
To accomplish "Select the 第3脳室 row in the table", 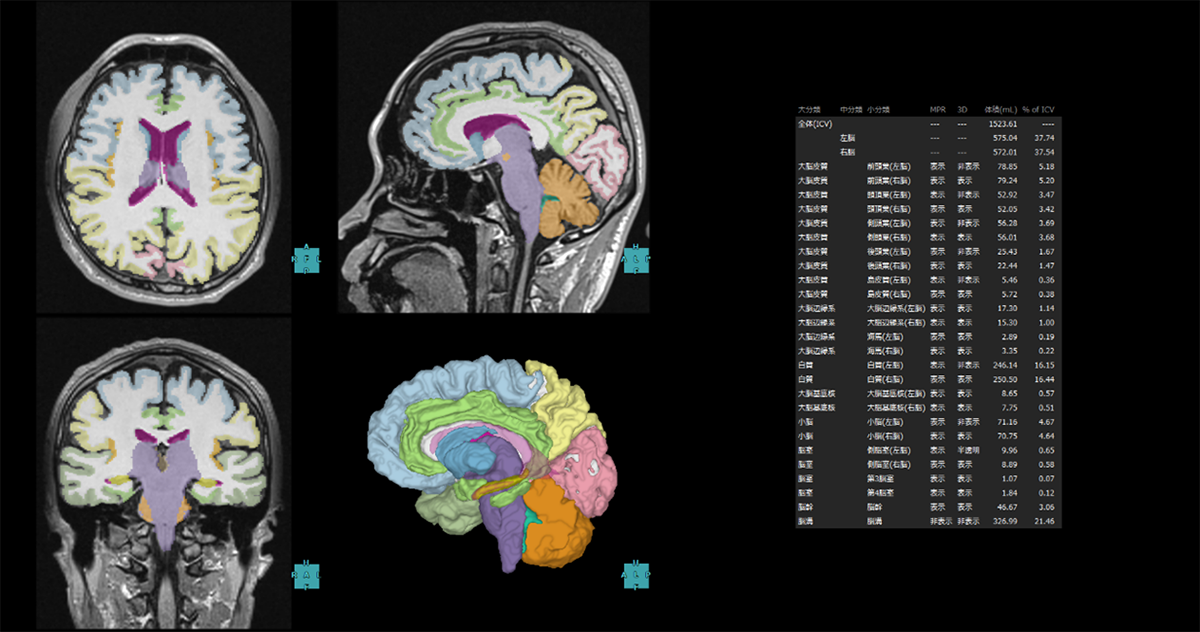I will click(x=880, y=479).
